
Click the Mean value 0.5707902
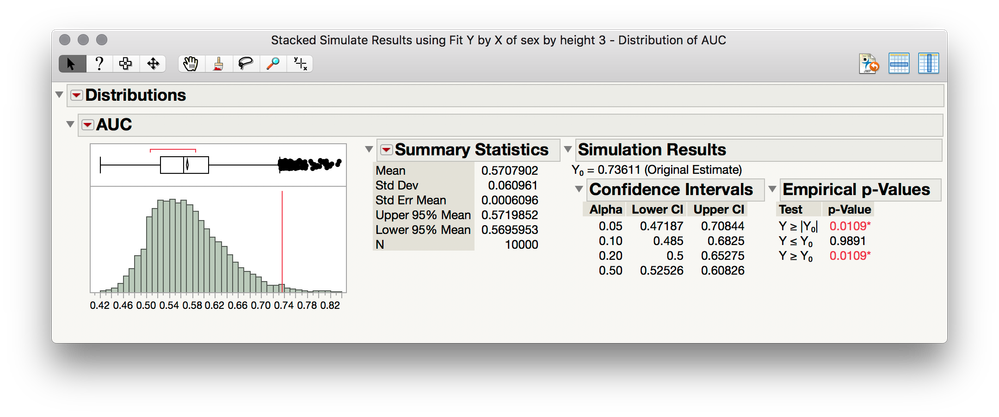[509, 171]
